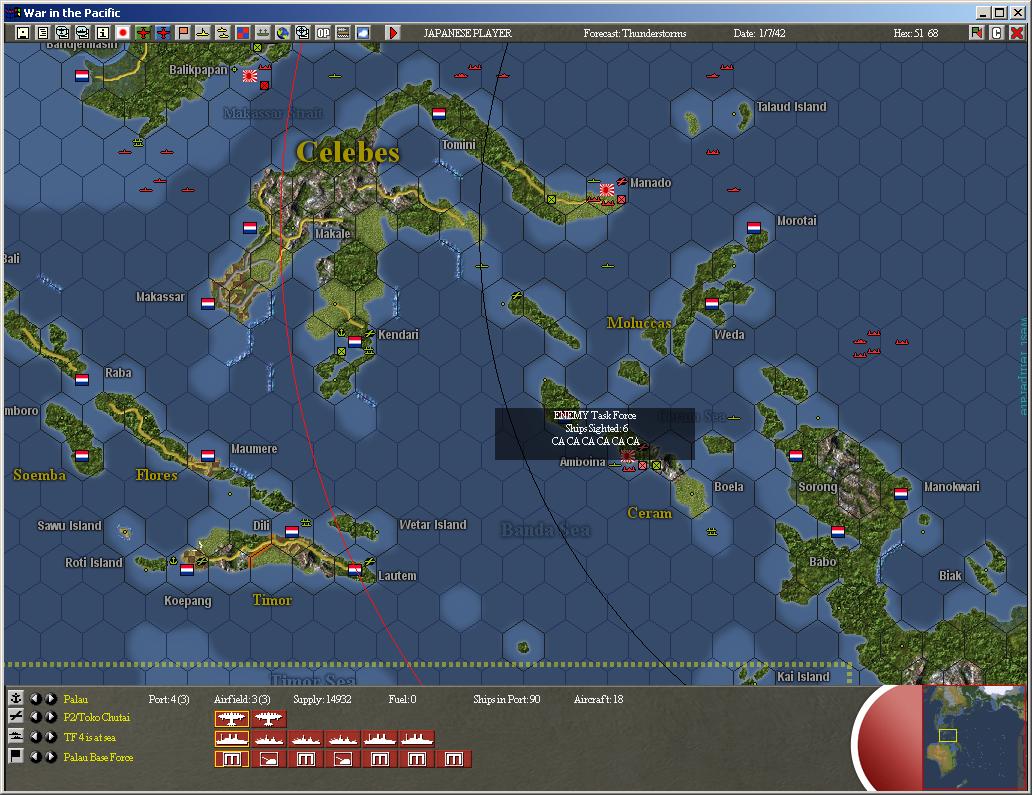Open the globe world map toolbar icon
1032x795 pixels.
(283, 32)
